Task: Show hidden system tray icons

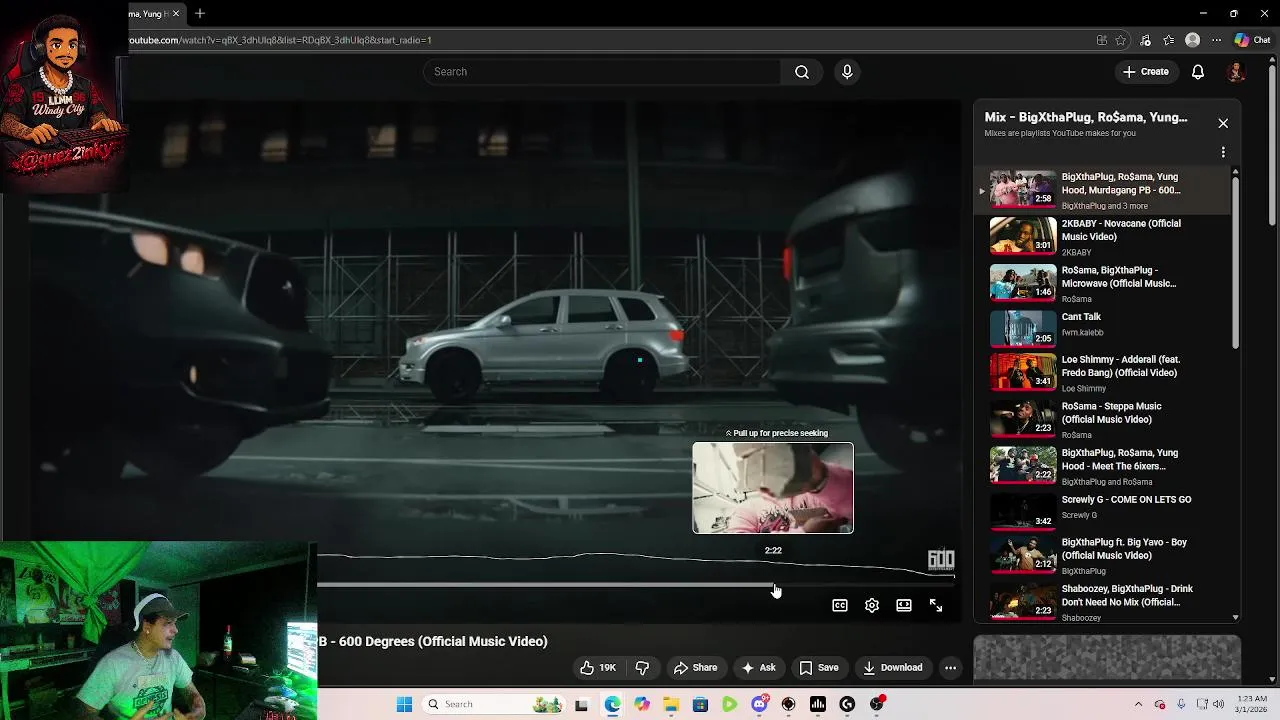Action: click(1138, 704)
